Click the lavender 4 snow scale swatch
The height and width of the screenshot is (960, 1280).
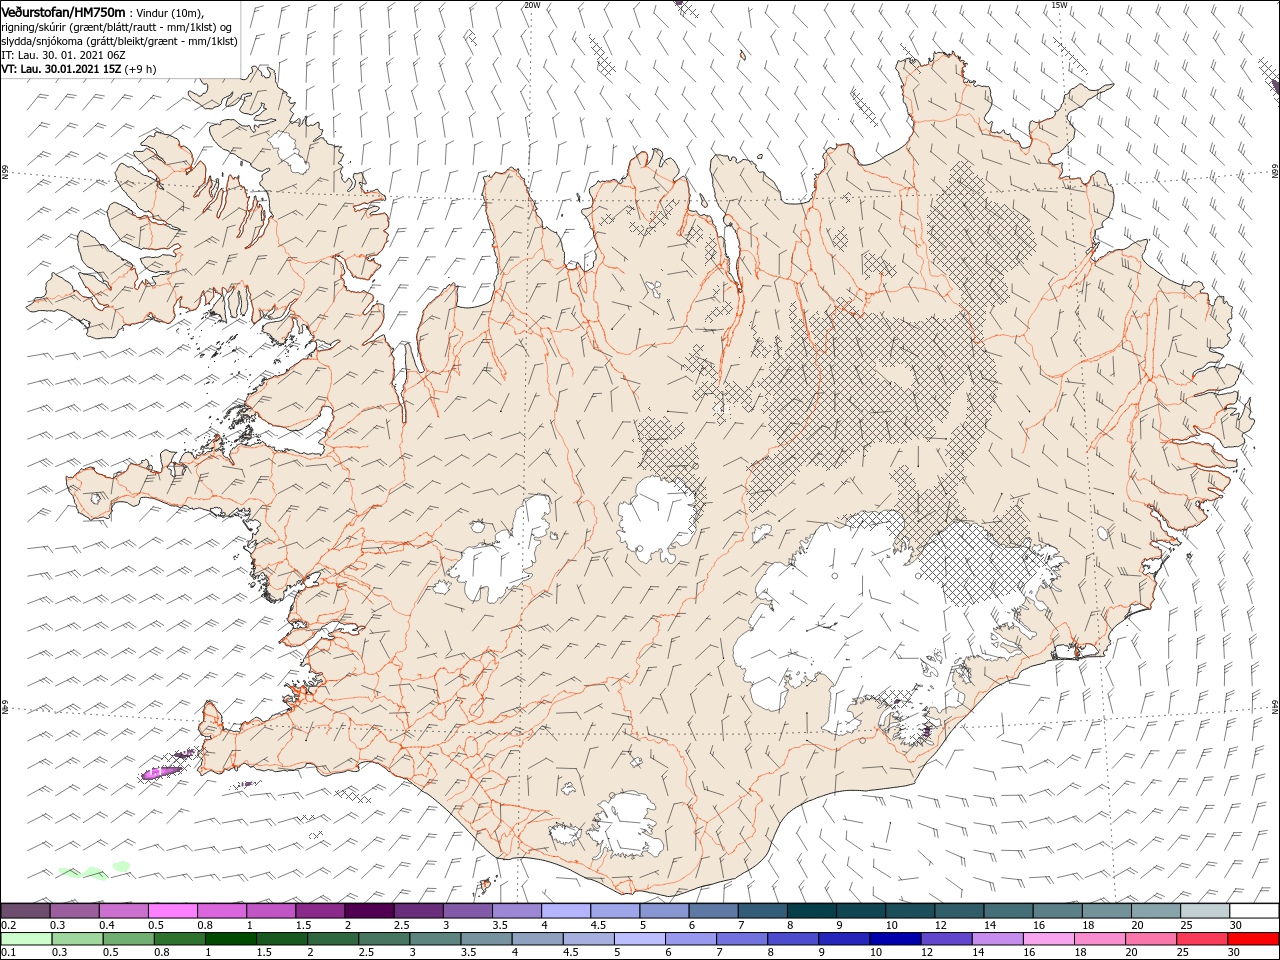(566, 910)
